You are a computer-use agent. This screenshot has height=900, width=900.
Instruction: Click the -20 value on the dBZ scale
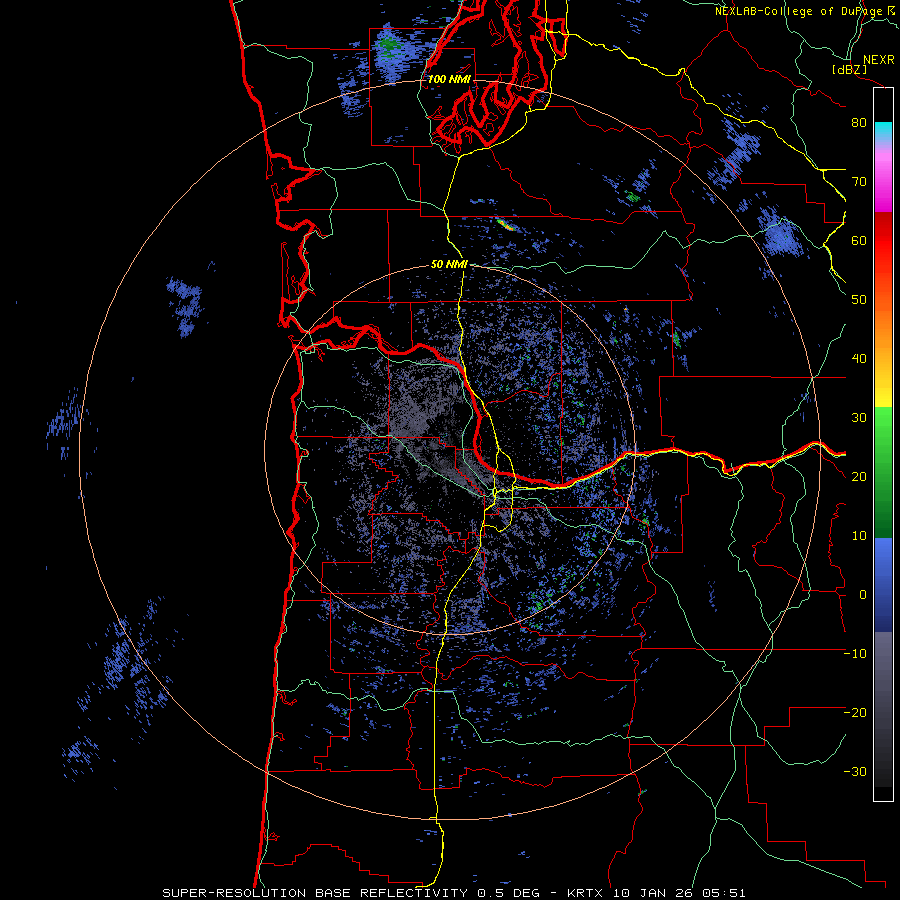(855, 713)
